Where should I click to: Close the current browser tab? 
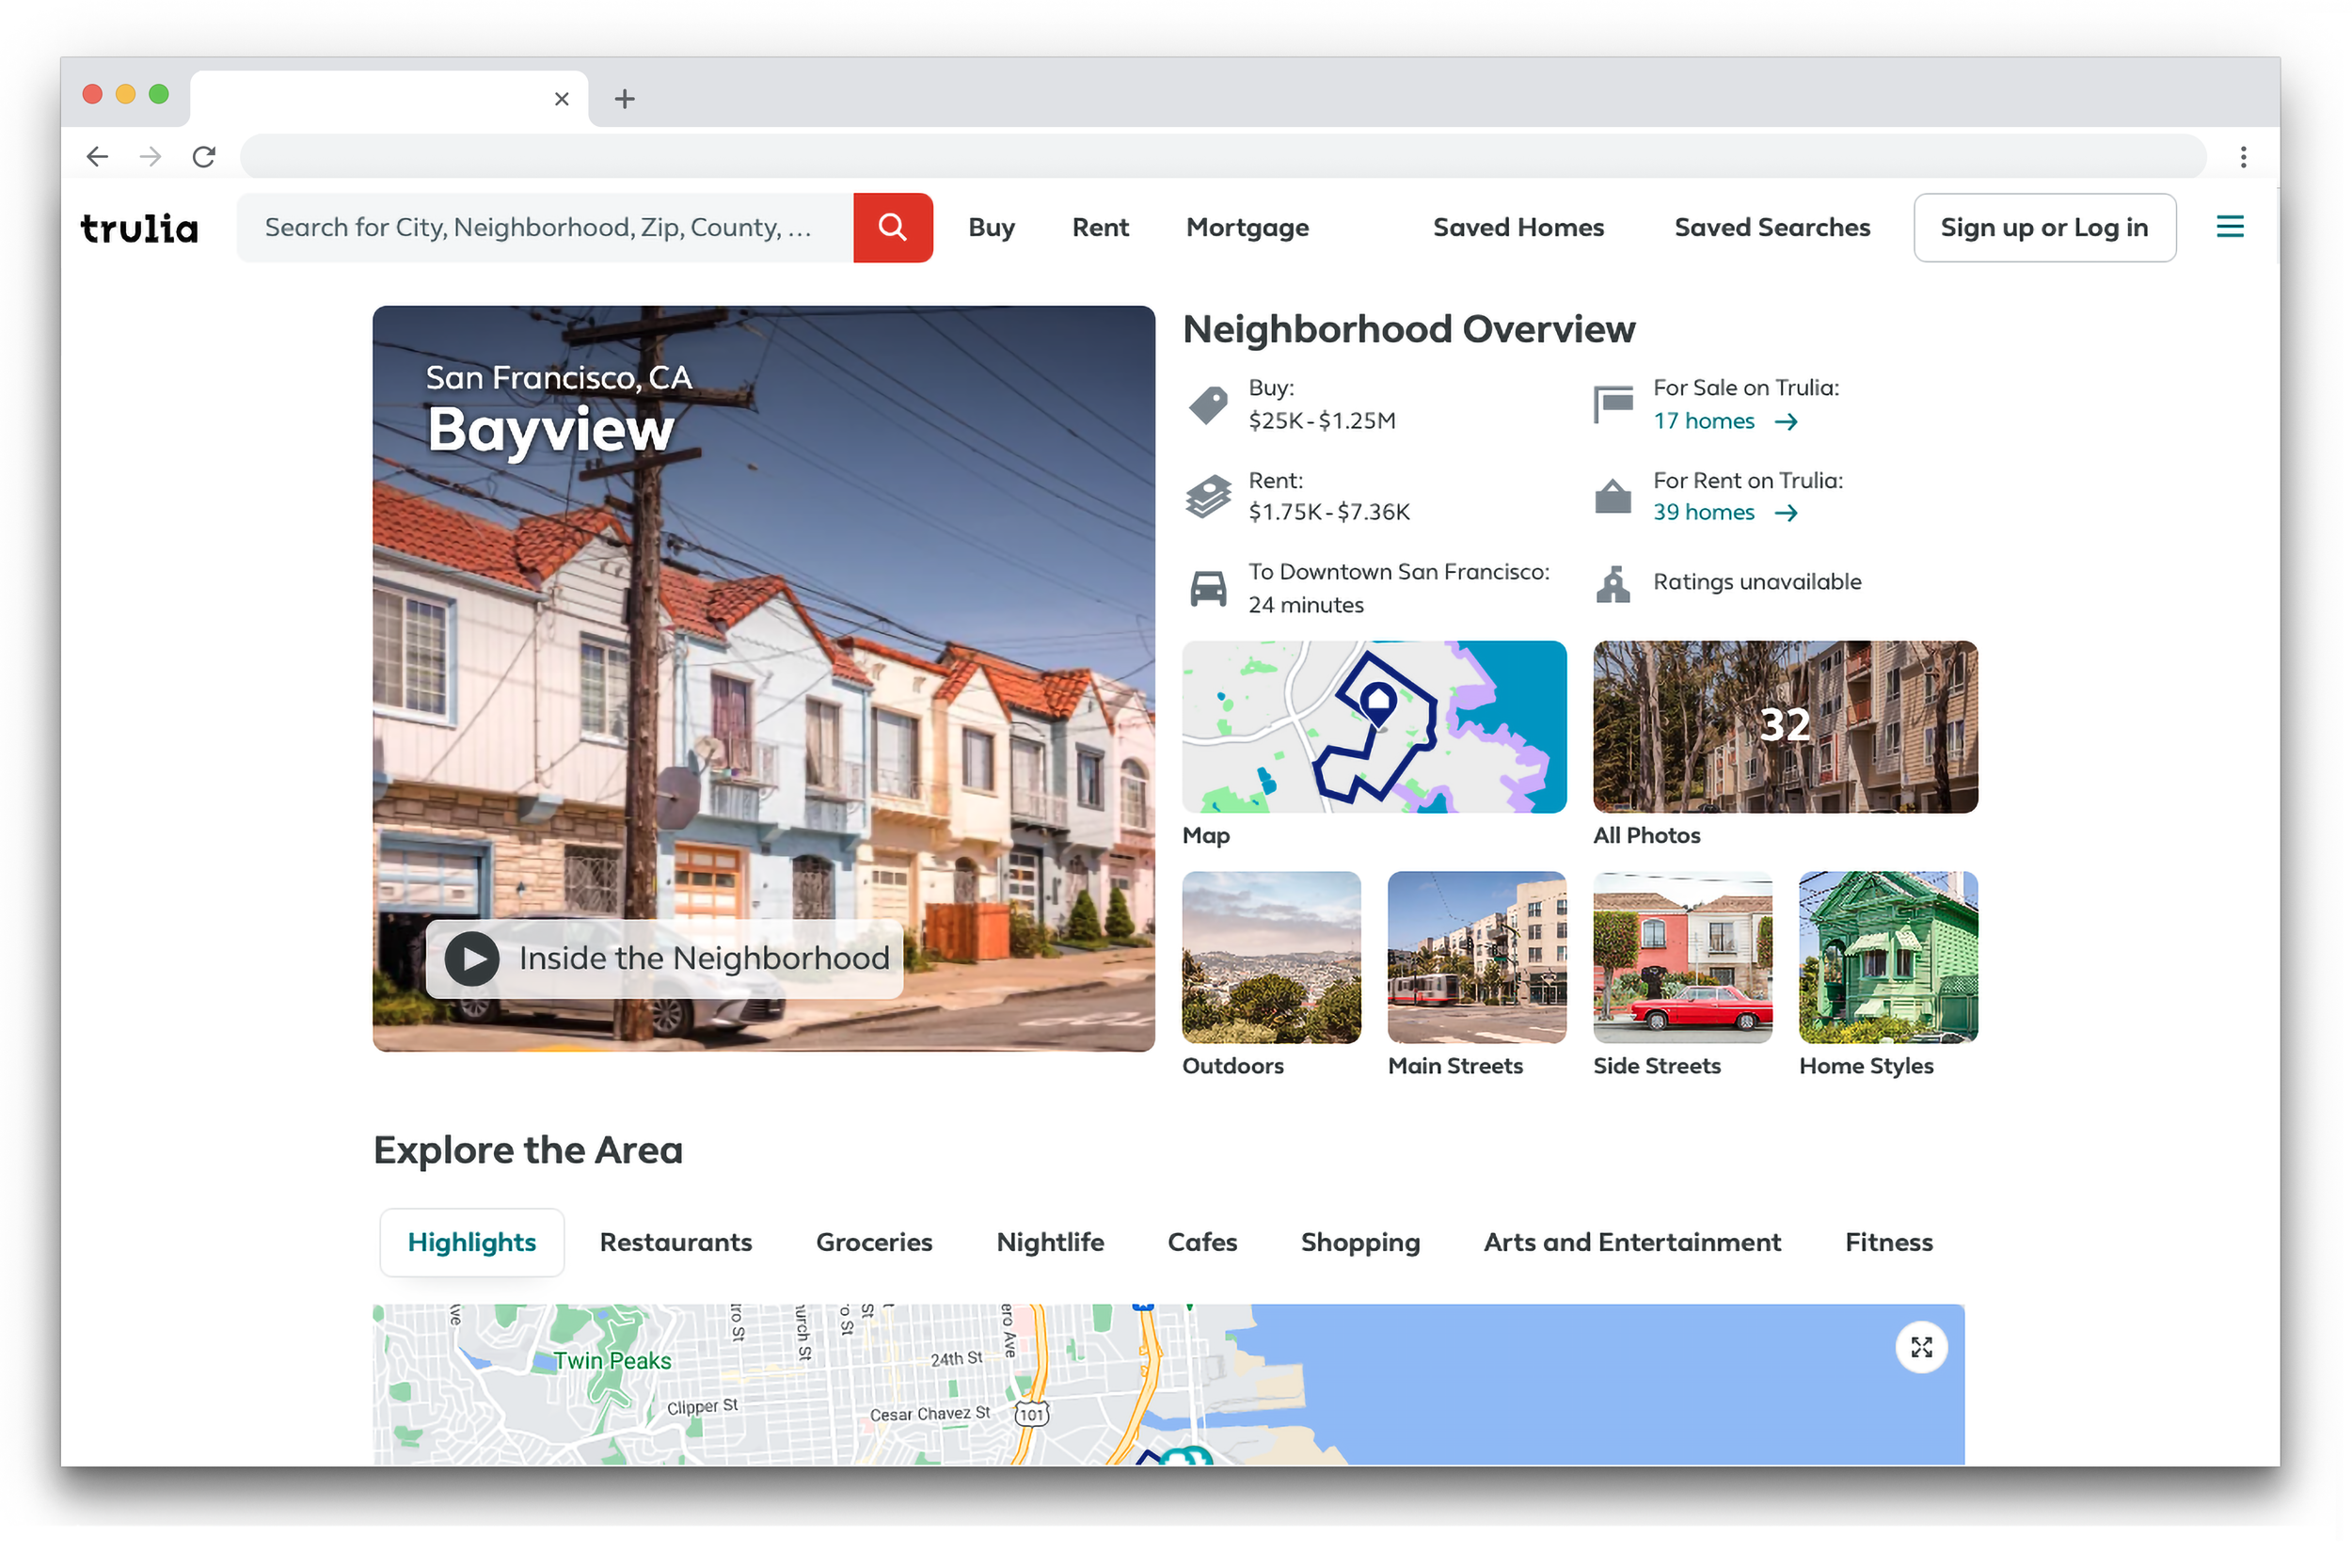coord(562,99)
